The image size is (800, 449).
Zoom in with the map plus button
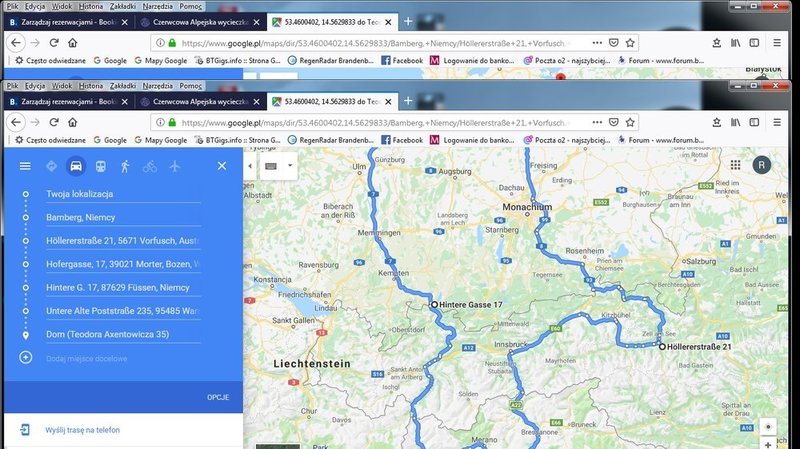[768, 427]
